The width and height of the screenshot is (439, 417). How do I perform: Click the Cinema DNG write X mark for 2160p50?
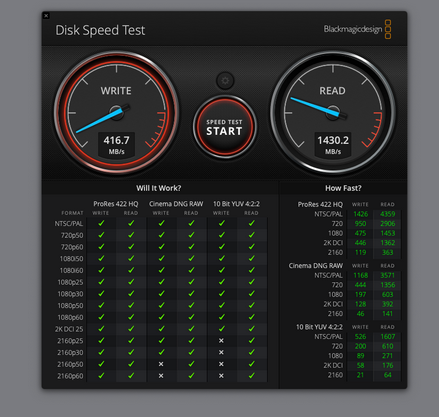pyautogui.click(x=161, y=364)
